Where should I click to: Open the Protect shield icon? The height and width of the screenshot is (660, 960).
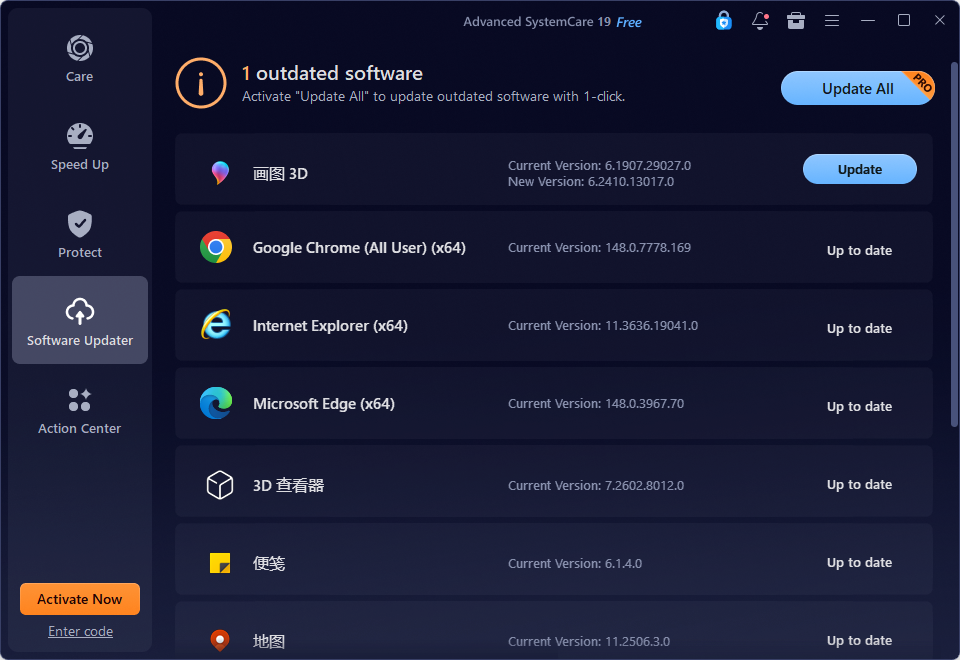[80, 224]
